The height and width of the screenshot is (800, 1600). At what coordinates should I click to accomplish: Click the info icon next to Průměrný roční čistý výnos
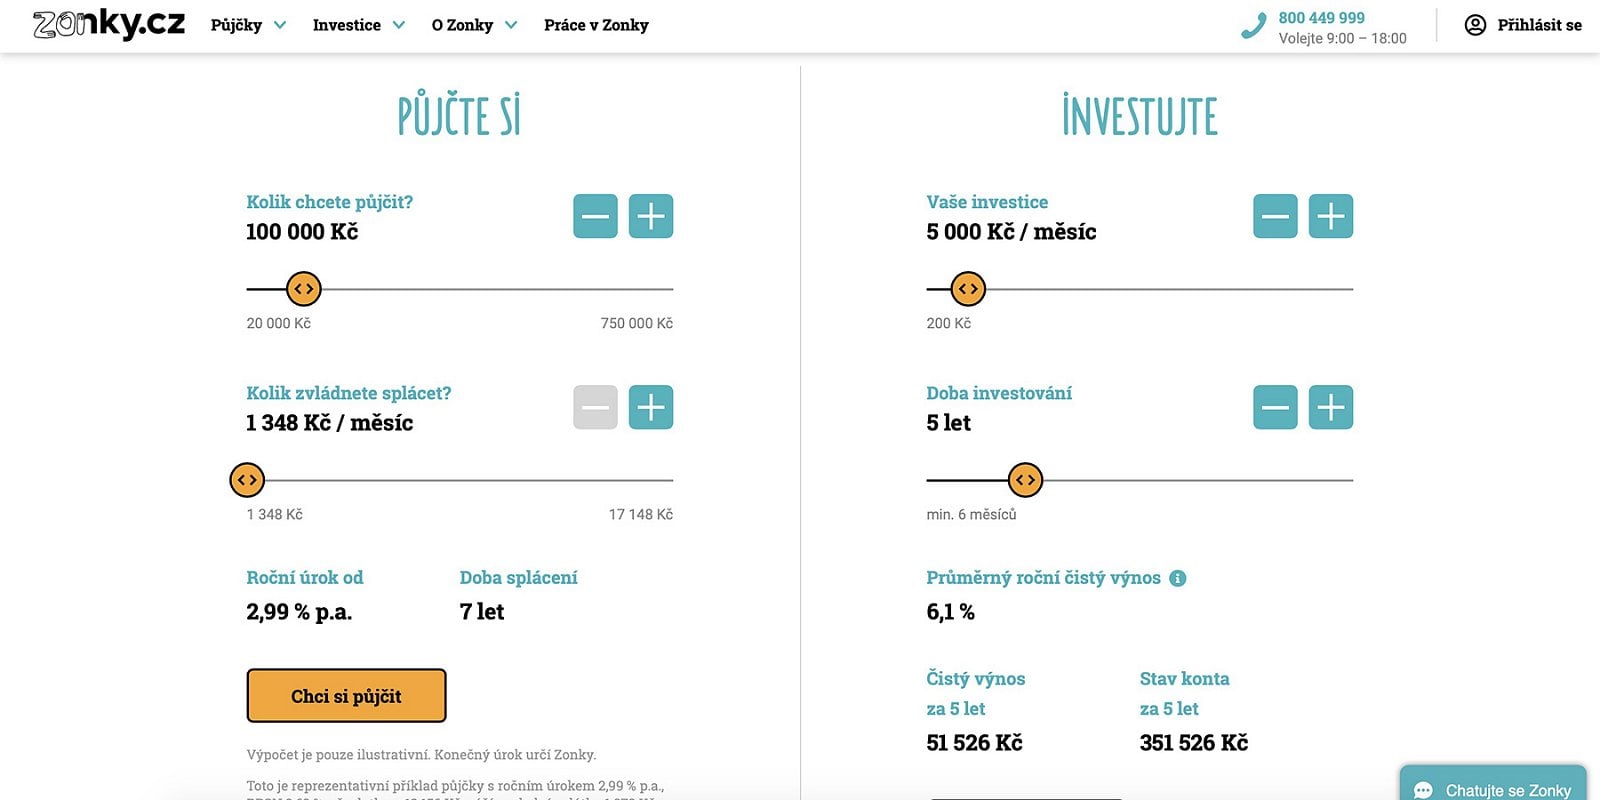click(x=1178, y=578)
